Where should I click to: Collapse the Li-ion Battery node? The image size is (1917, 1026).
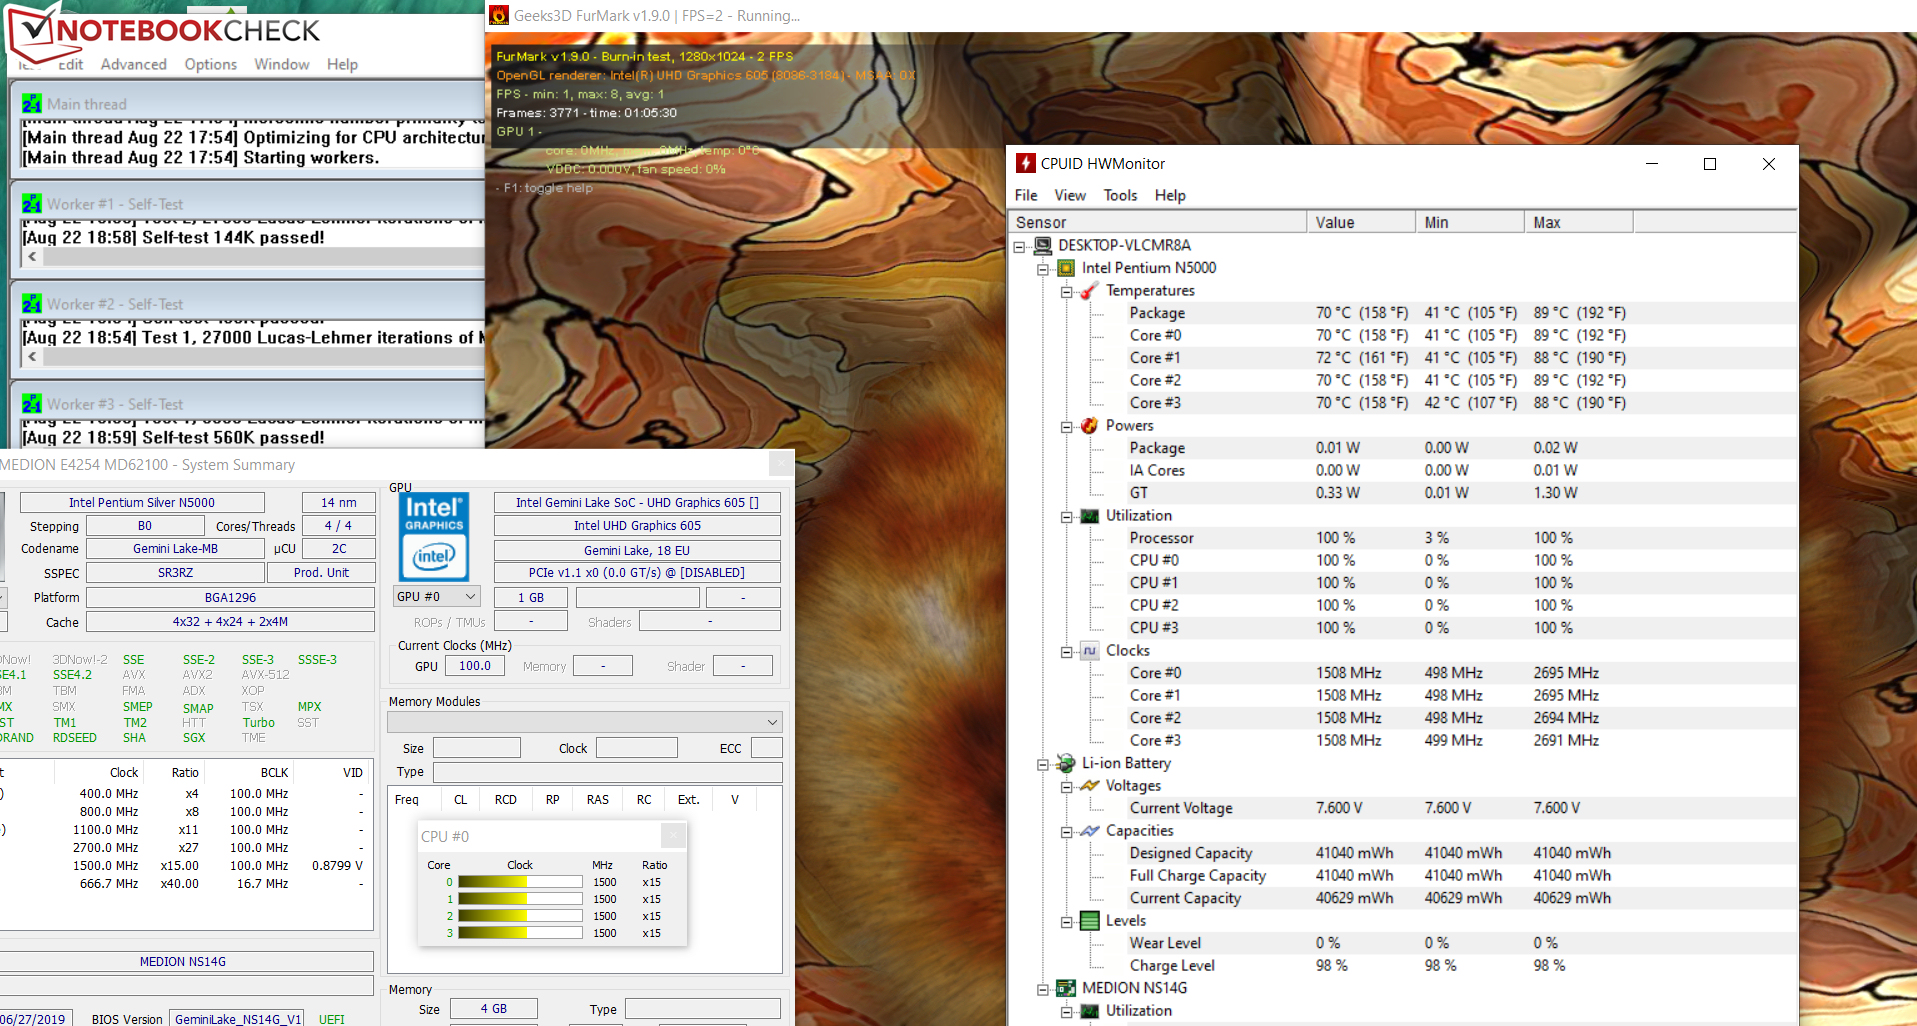coord(1043,764)
